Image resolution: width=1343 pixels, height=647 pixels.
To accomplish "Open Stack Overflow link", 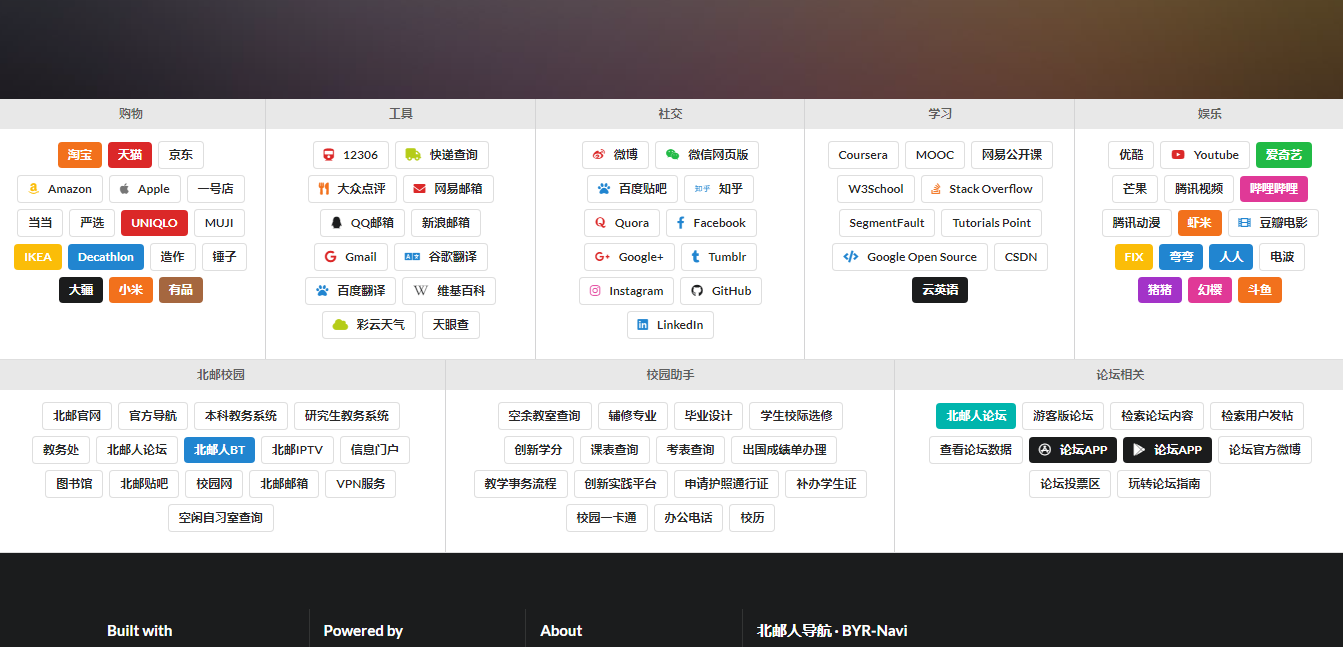I will [982, 189].
